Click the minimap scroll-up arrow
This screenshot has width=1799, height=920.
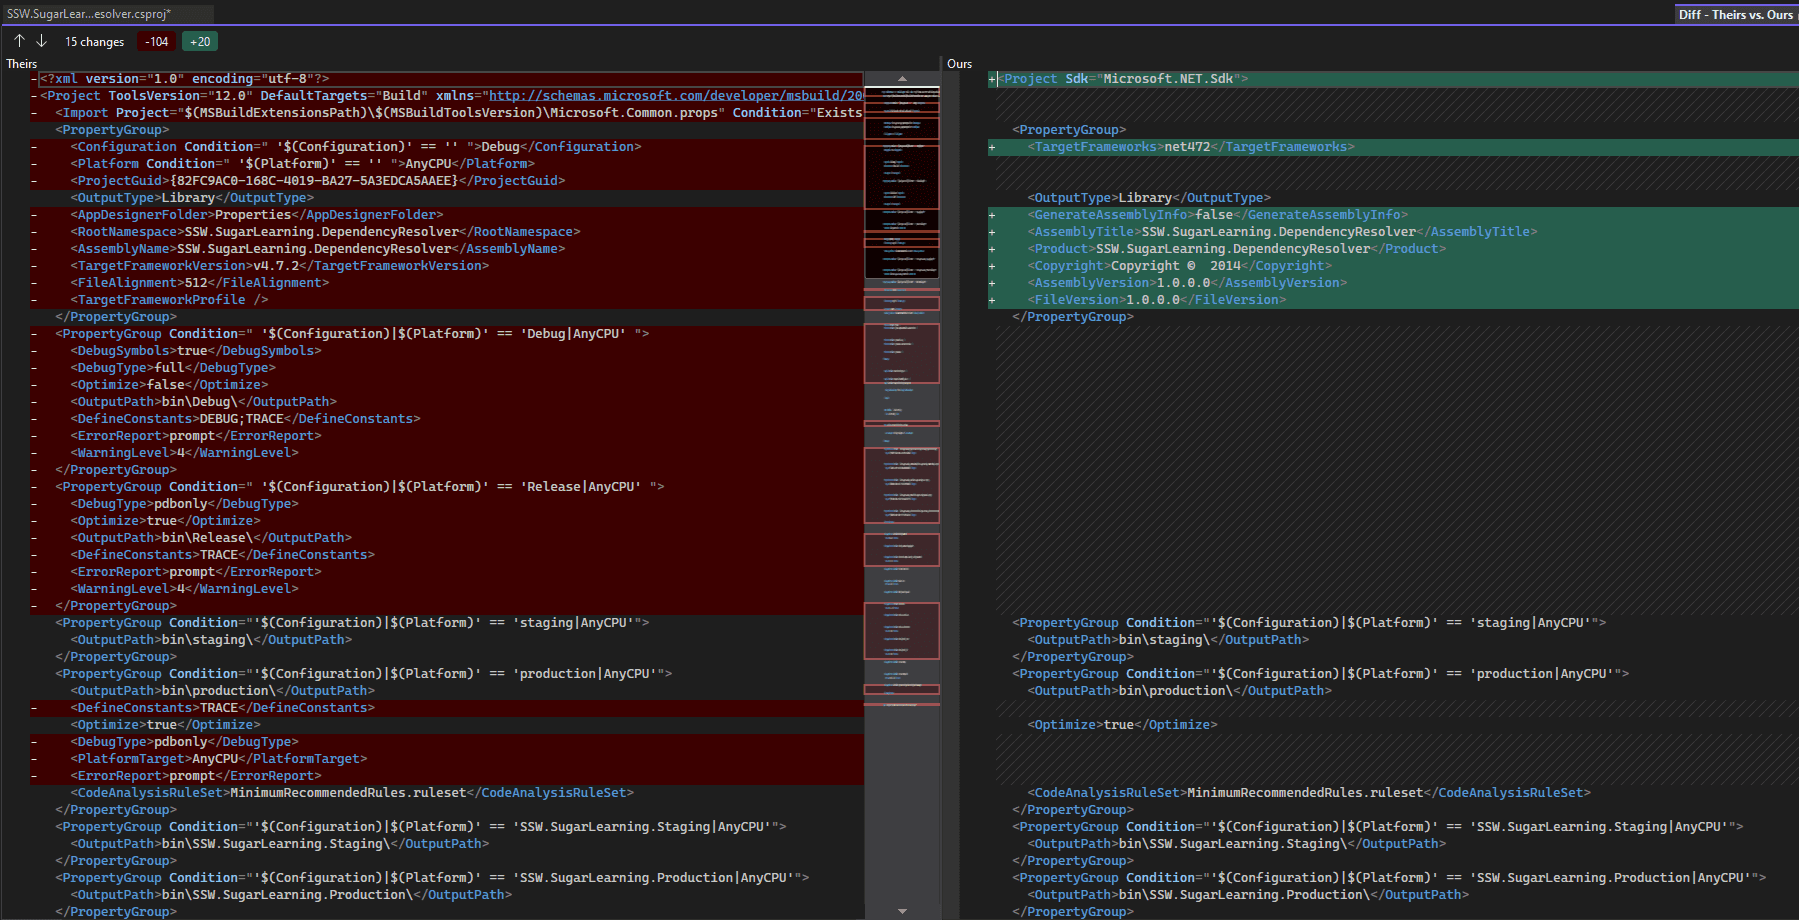tap(902, 78)
